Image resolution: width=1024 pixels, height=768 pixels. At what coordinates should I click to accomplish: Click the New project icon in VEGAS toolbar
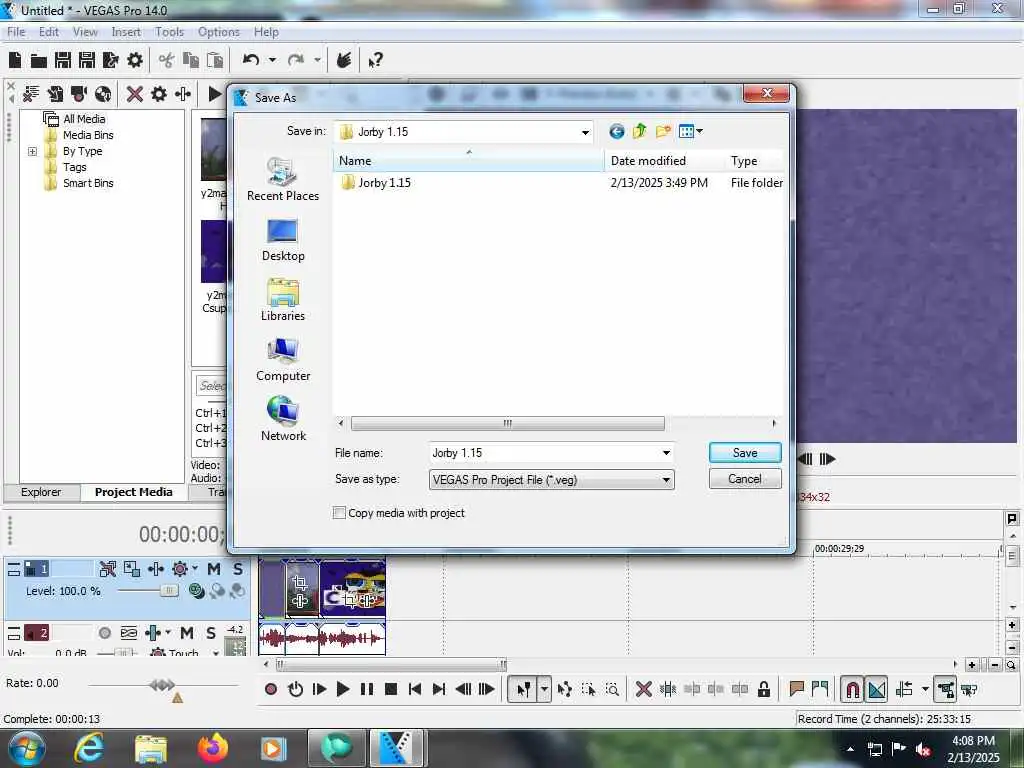pyautogui.click(x=15, y=60)
